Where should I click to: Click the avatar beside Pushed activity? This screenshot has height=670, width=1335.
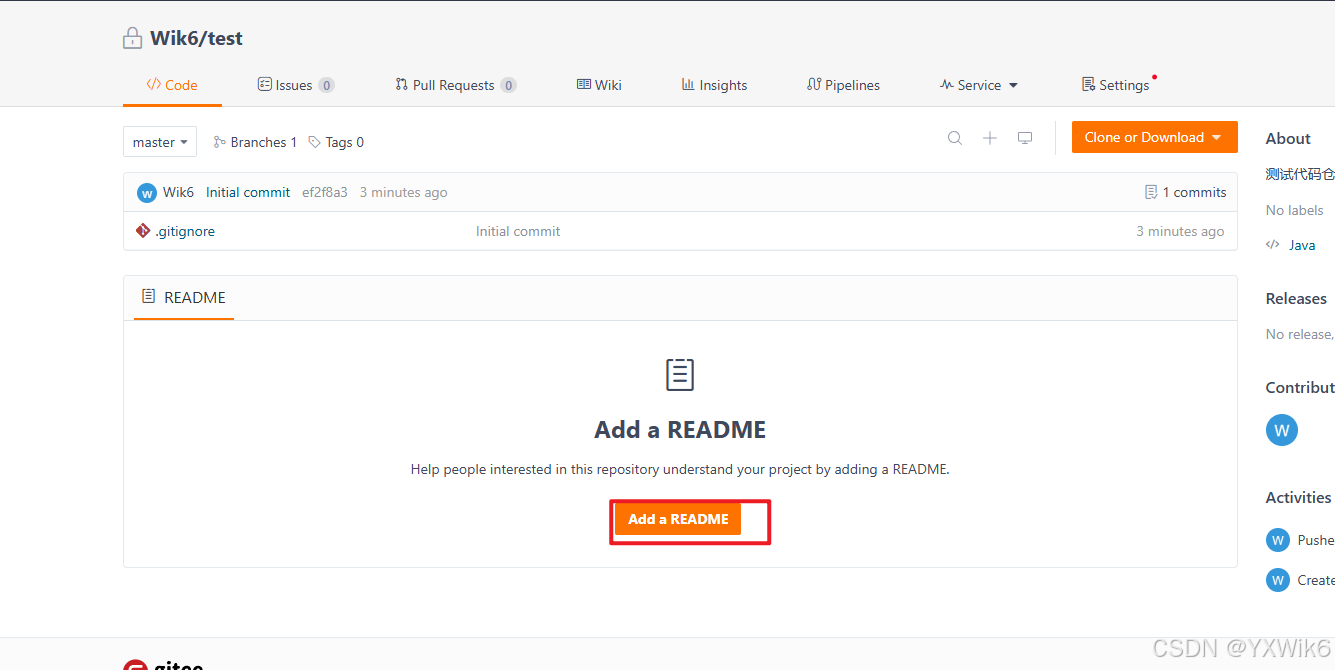coord(1278,540)
